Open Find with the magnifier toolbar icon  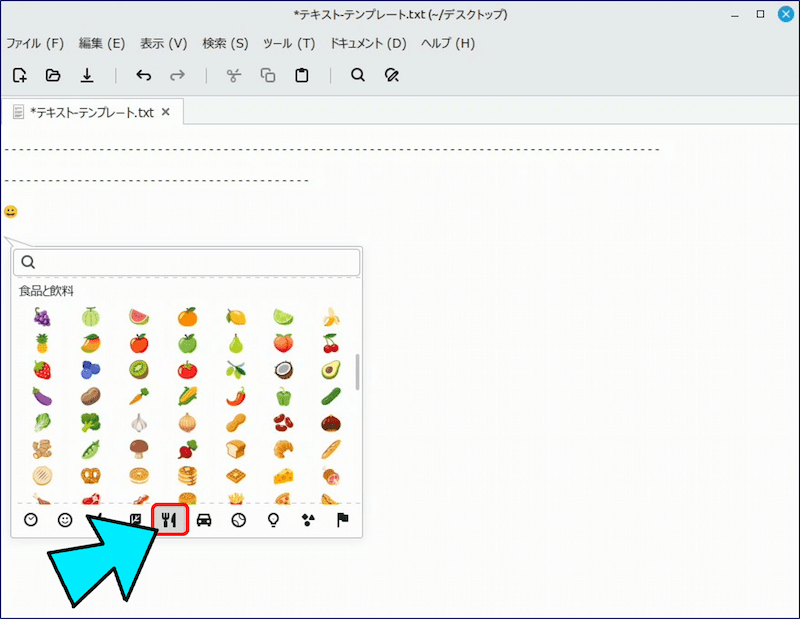(357, 75)
